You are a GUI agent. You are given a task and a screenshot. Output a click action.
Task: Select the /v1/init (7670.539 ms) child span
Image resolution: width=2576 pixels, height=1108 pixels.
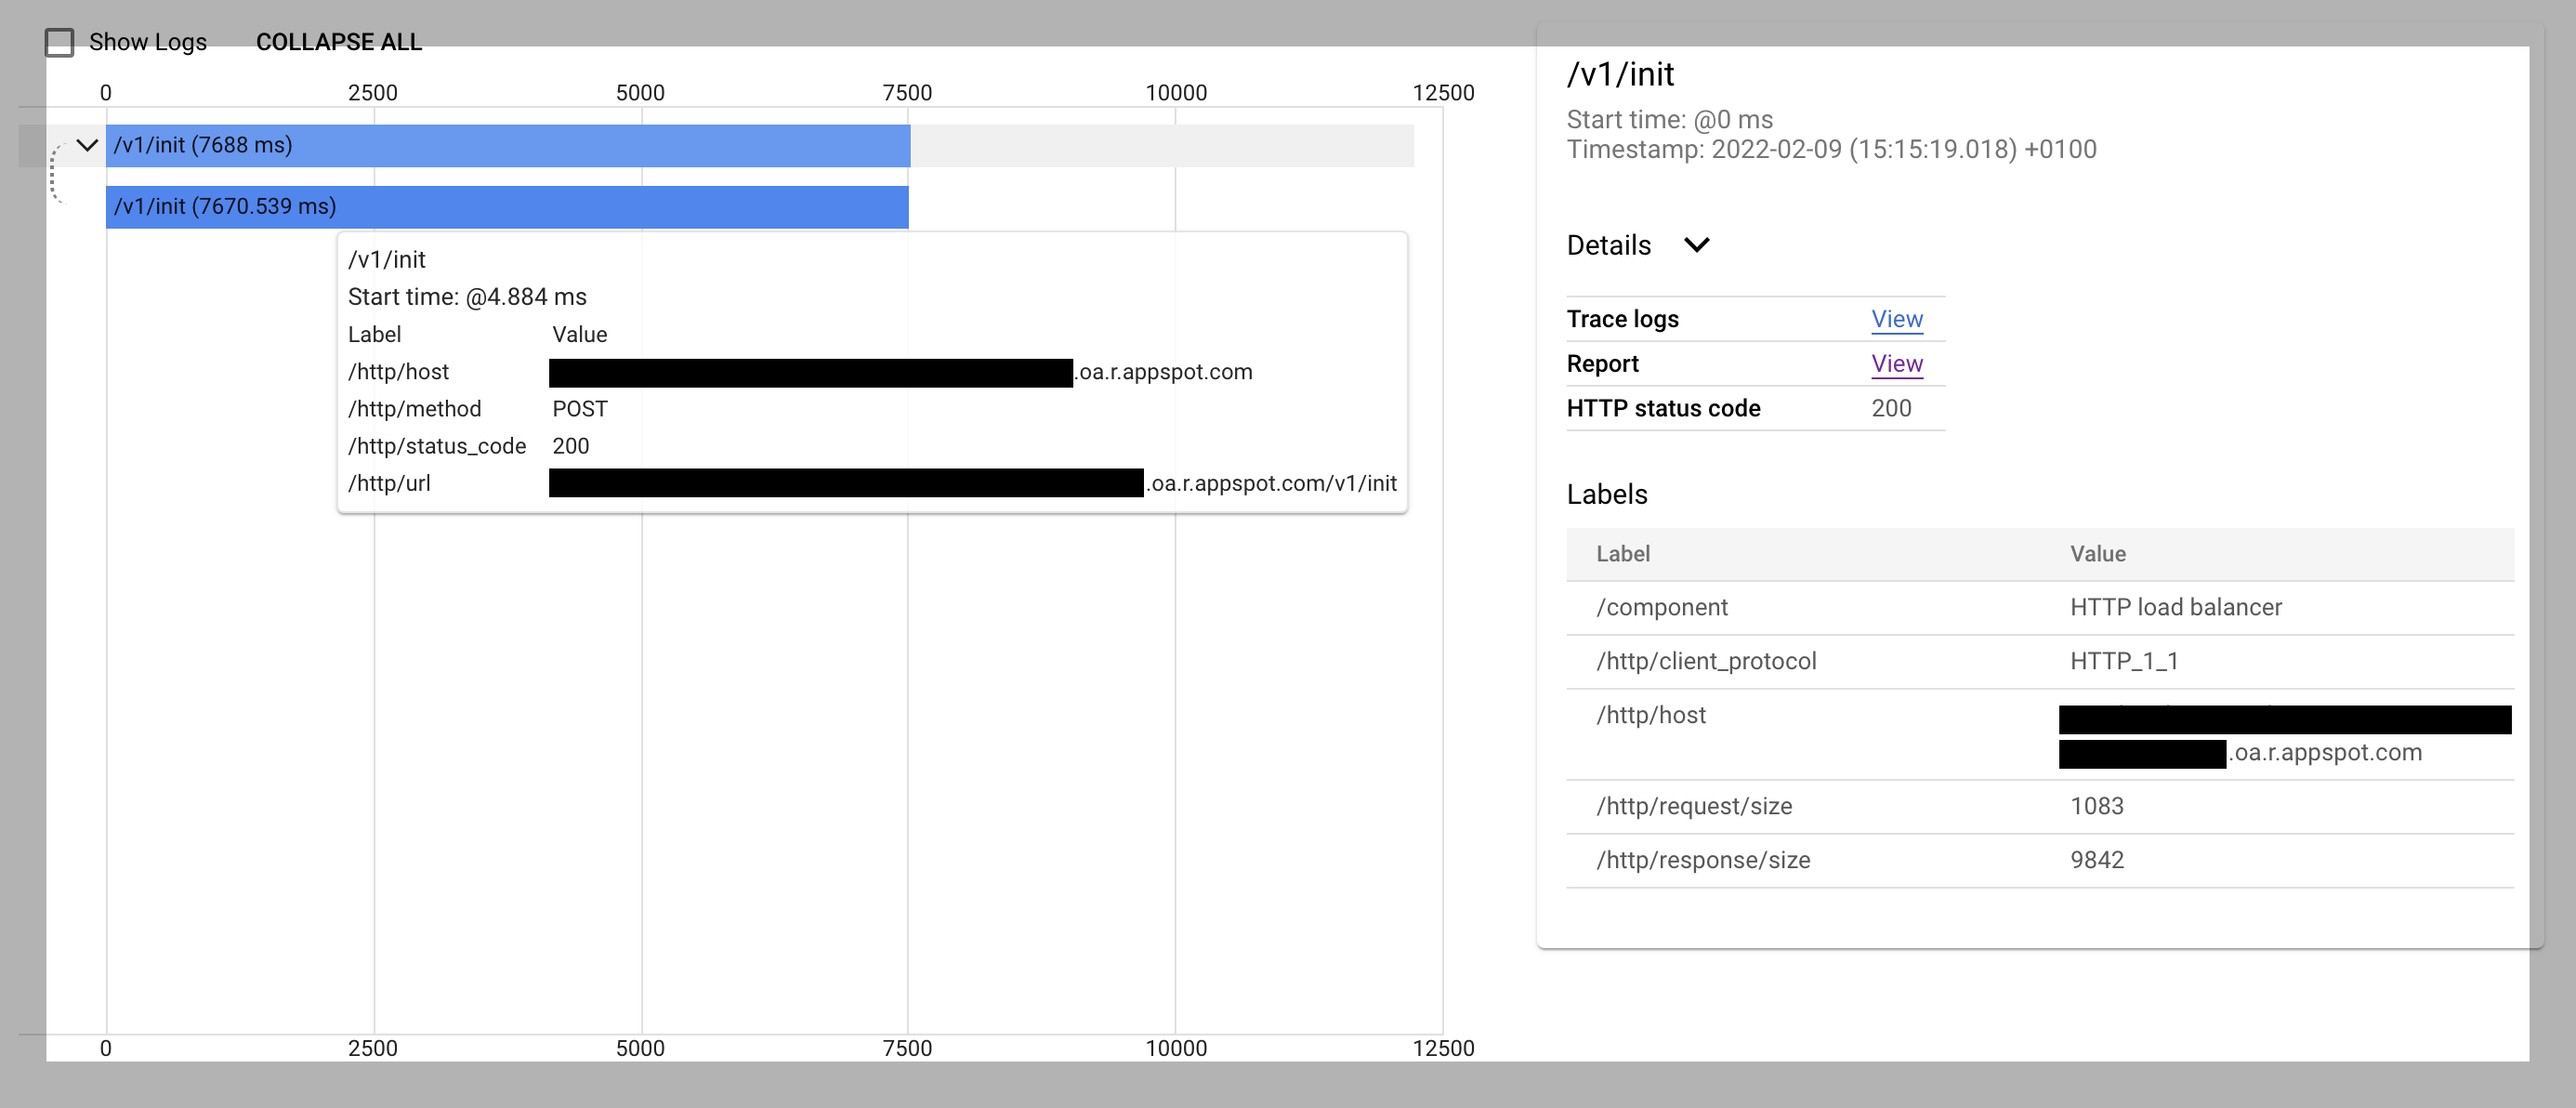point(507,207)
